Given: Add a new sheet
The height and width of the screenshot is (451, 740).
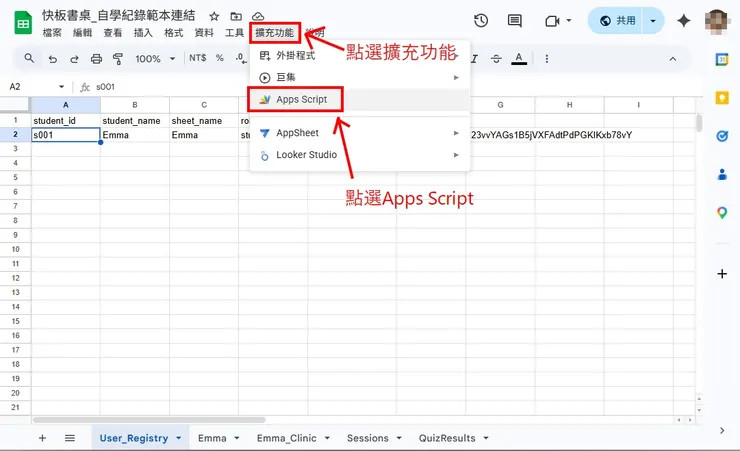Looking at the screenshot, I should point(42,438).
